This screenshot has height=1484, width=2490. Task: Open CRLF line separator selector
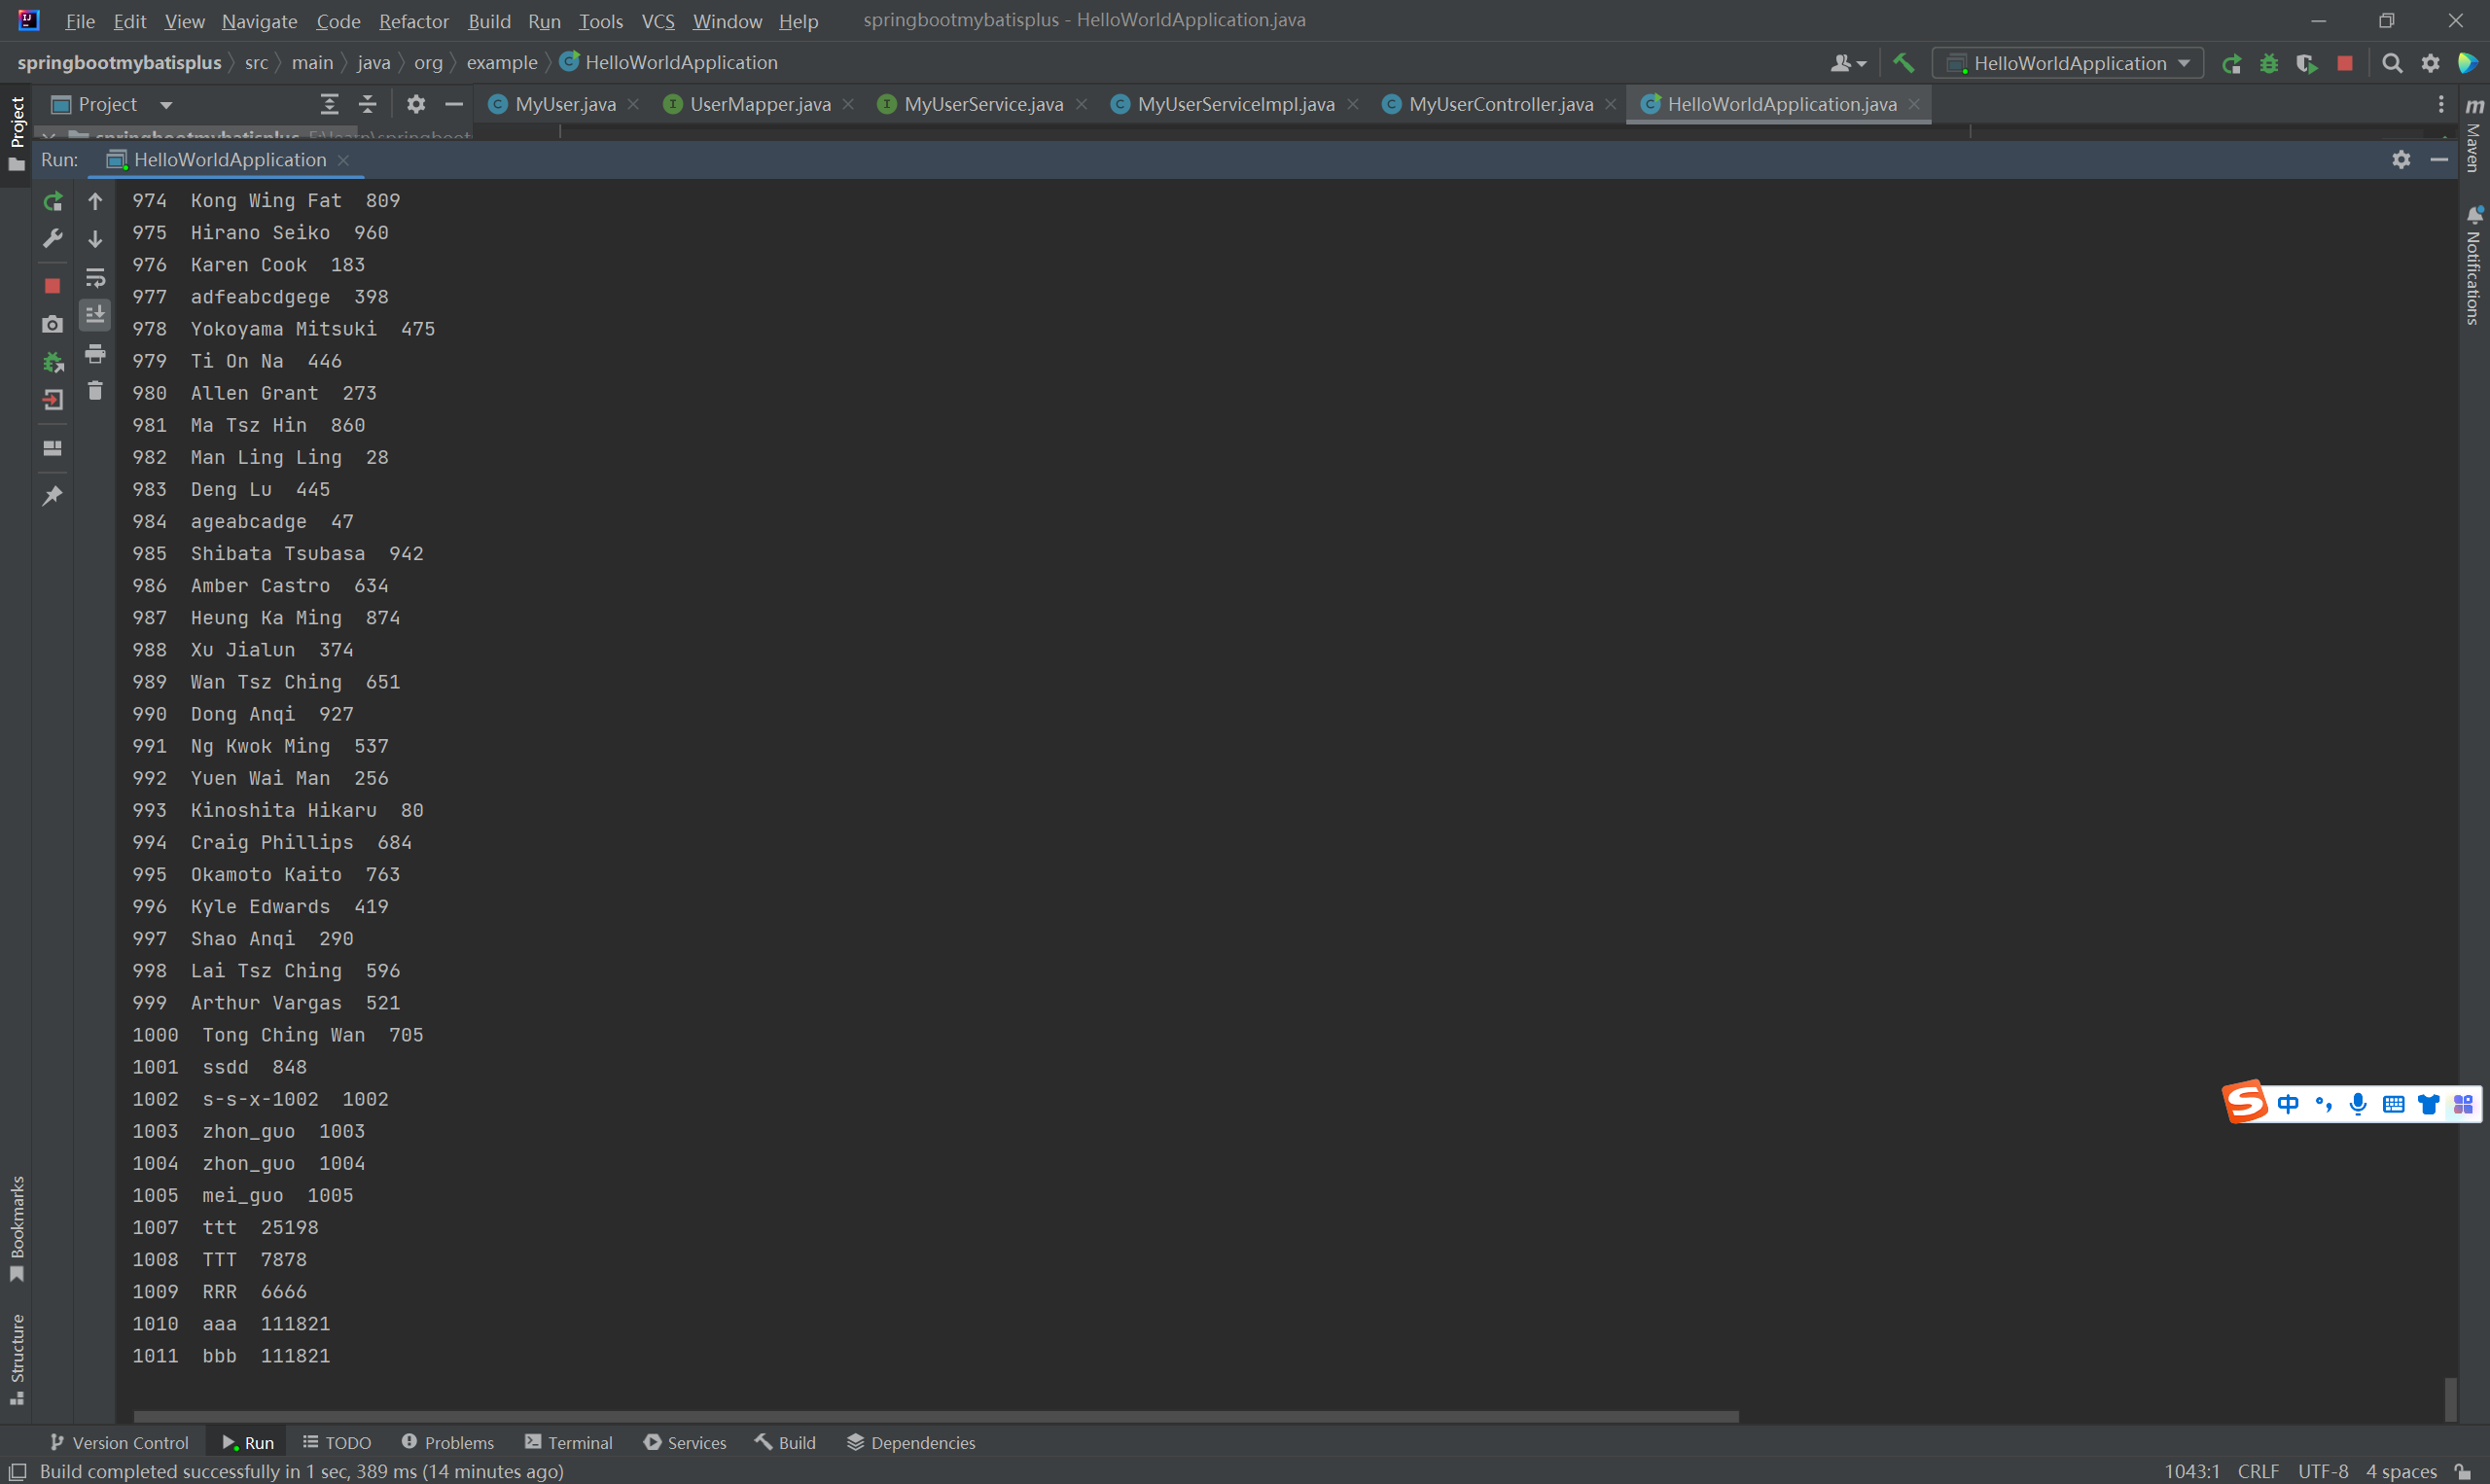tap(2258, 1471)
